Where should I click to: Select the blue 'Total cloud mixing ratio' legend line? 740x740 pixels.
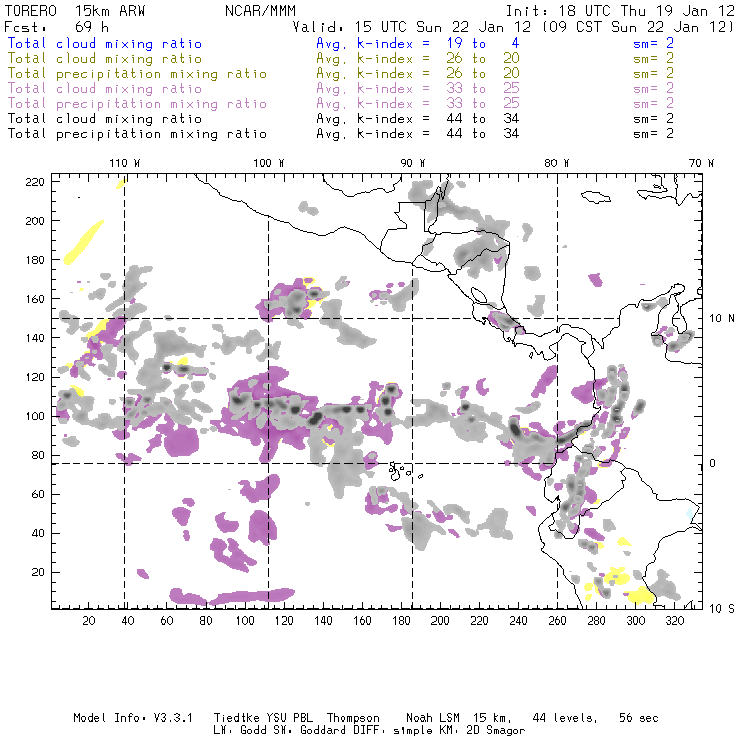pos(105,44)
